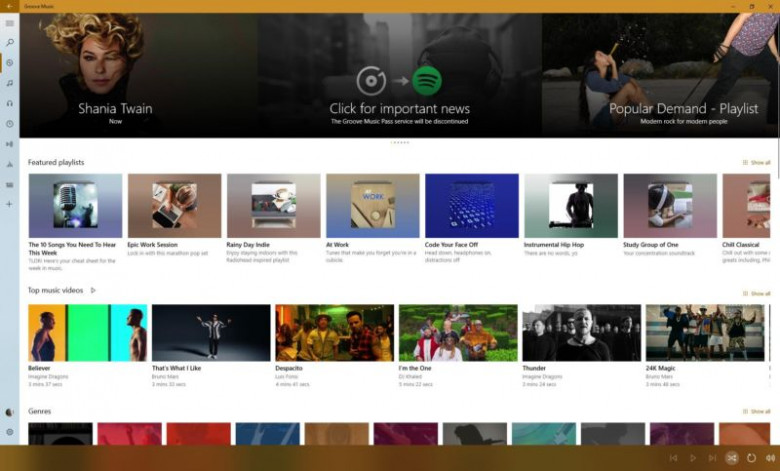Viewport: 780px width, 471px height.
Task: Open Now Playing via the equalizer bars icon
Action: (10, 144)
